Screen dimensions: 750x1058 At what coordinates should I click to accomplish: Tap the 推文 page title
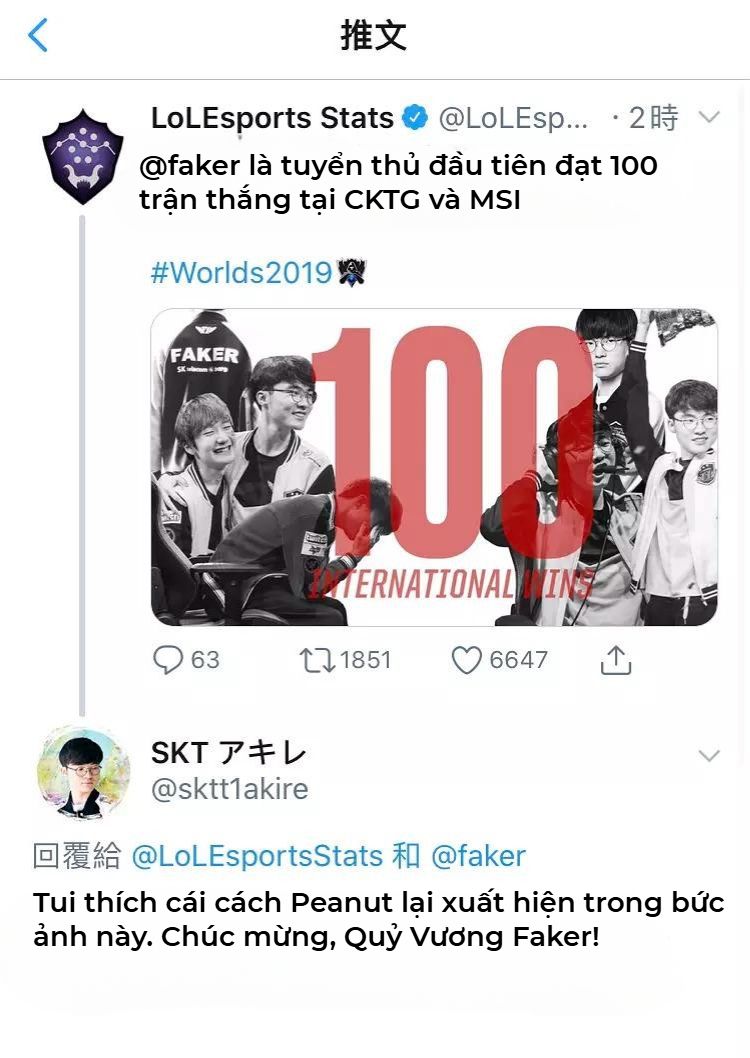click(x=374, y=35)
